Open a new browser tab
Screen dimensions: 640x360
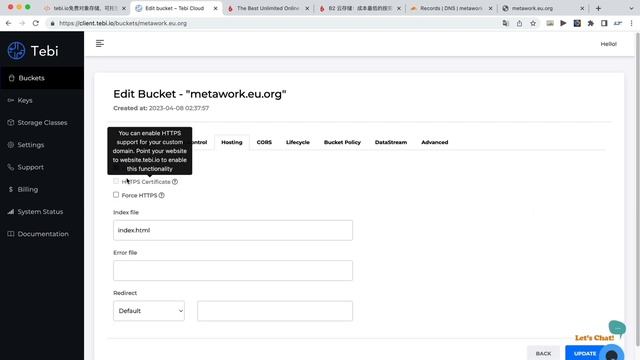tap(598, 8)
